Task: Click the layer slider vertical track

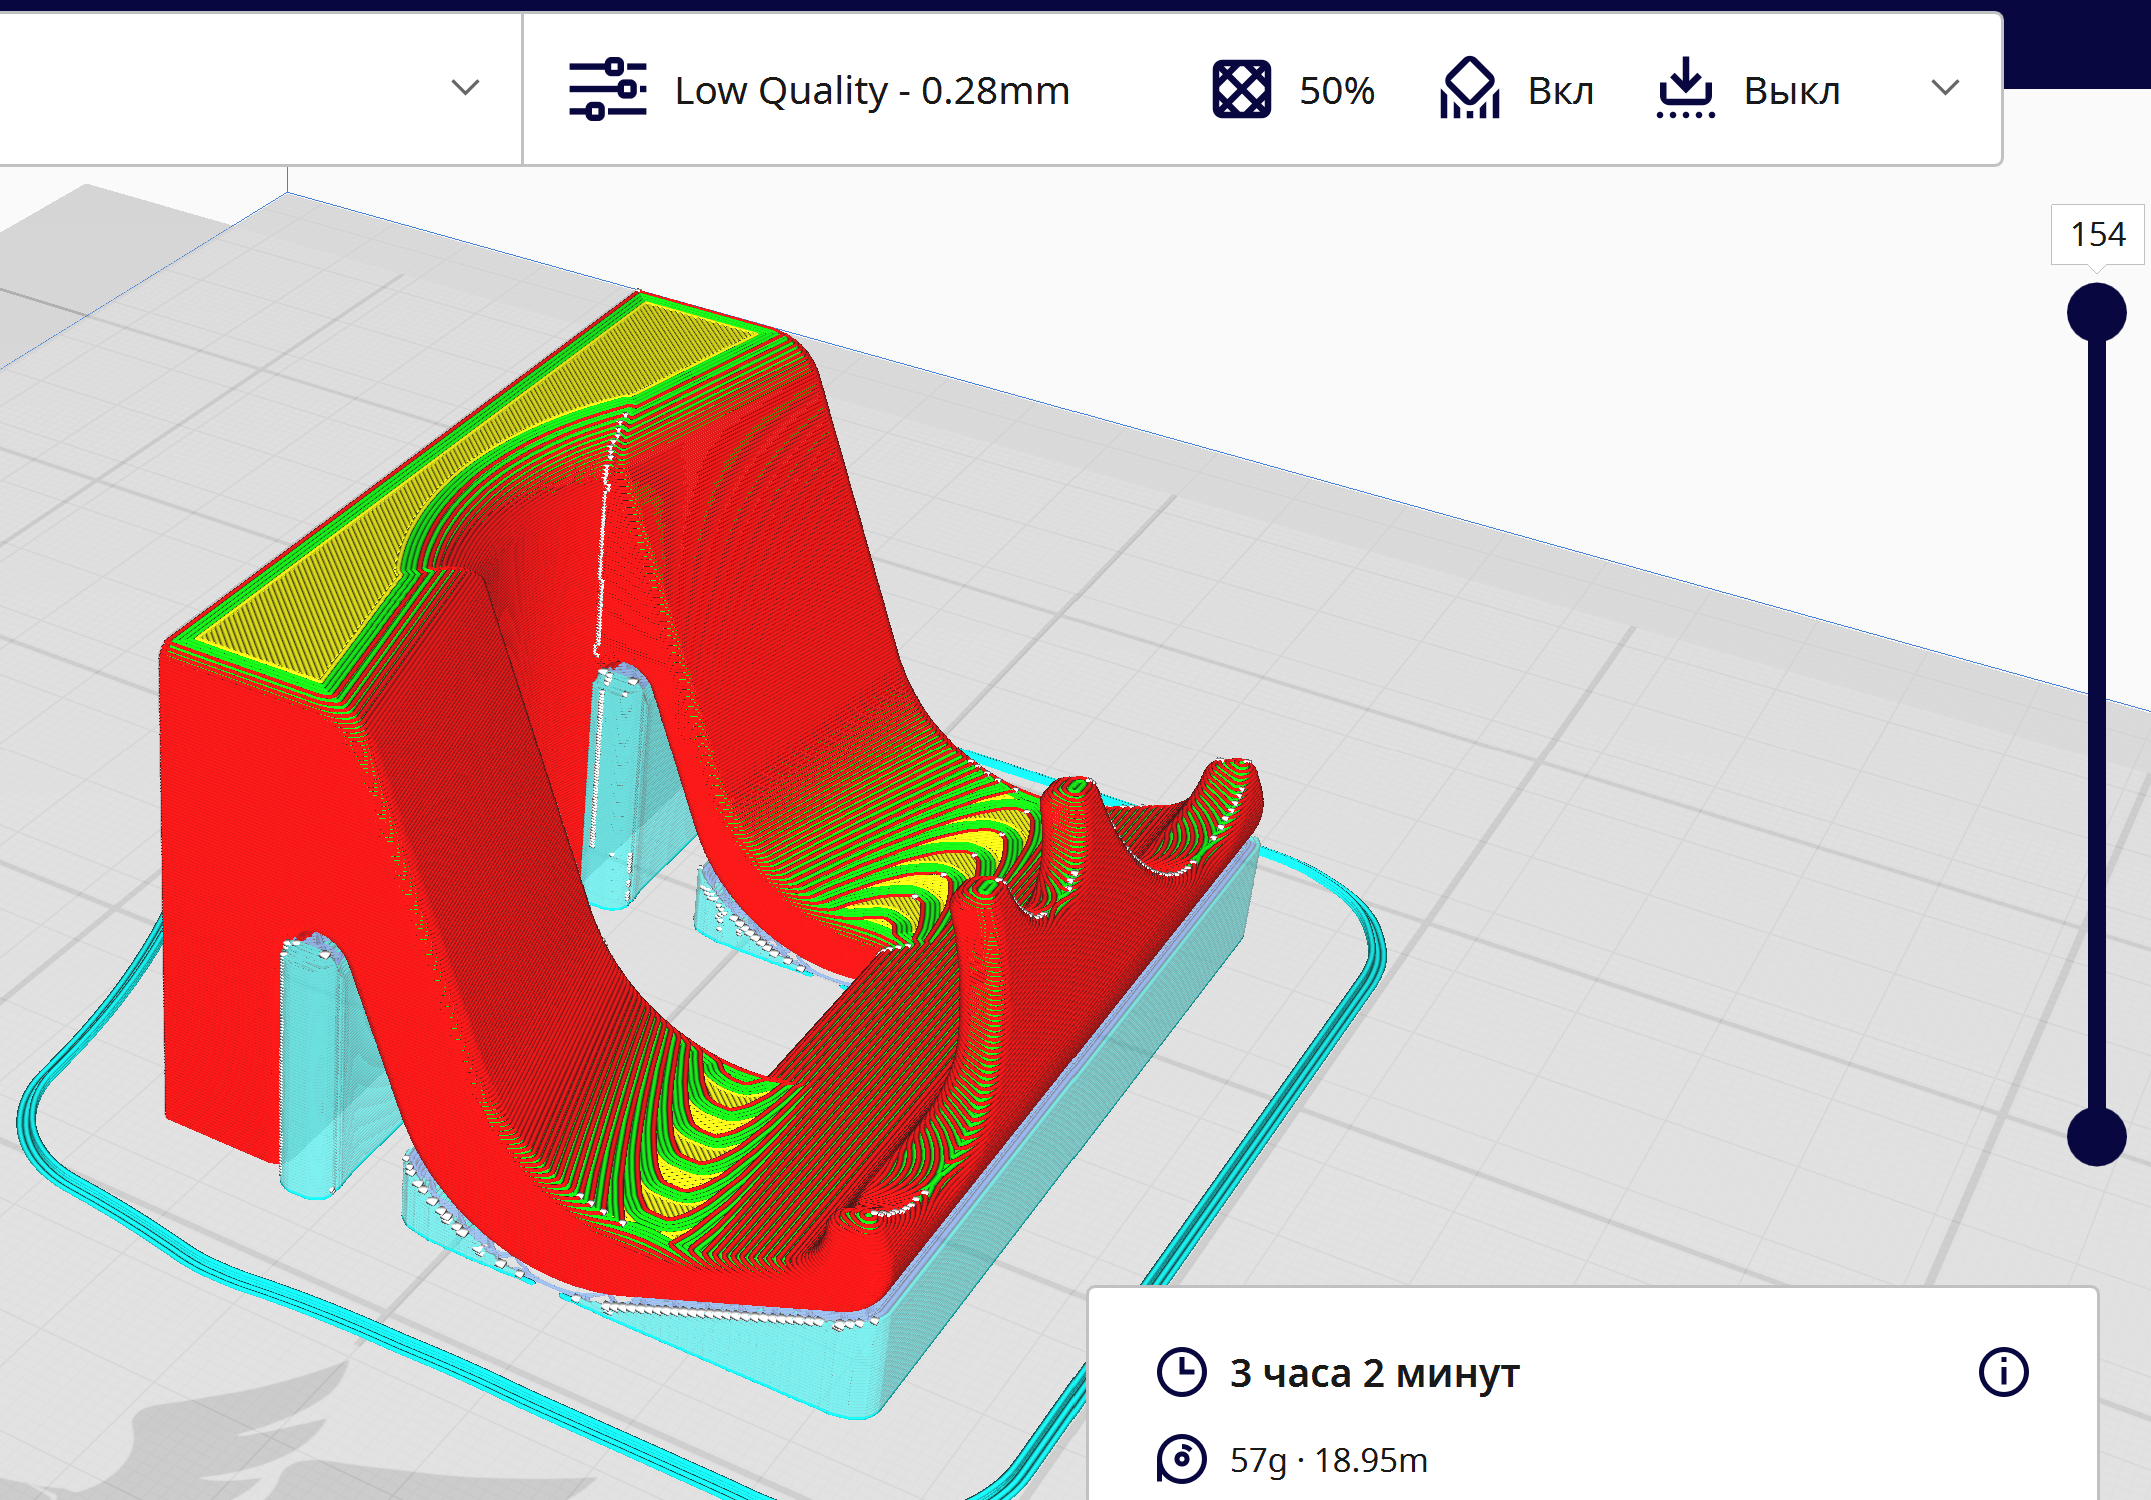Action: coord(2097,725)
